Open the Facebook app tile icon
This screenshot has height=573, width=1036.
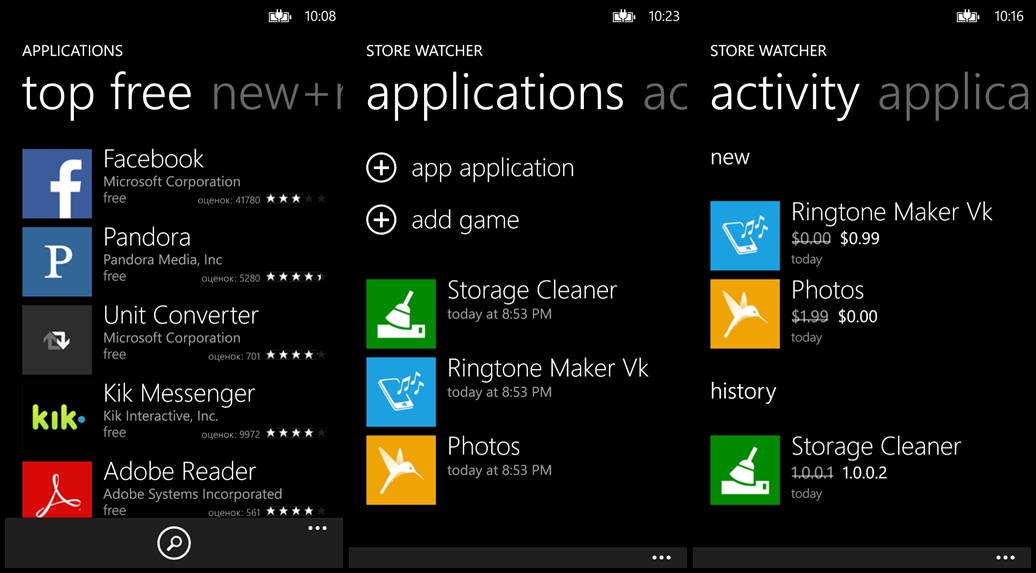click(57, 184)
